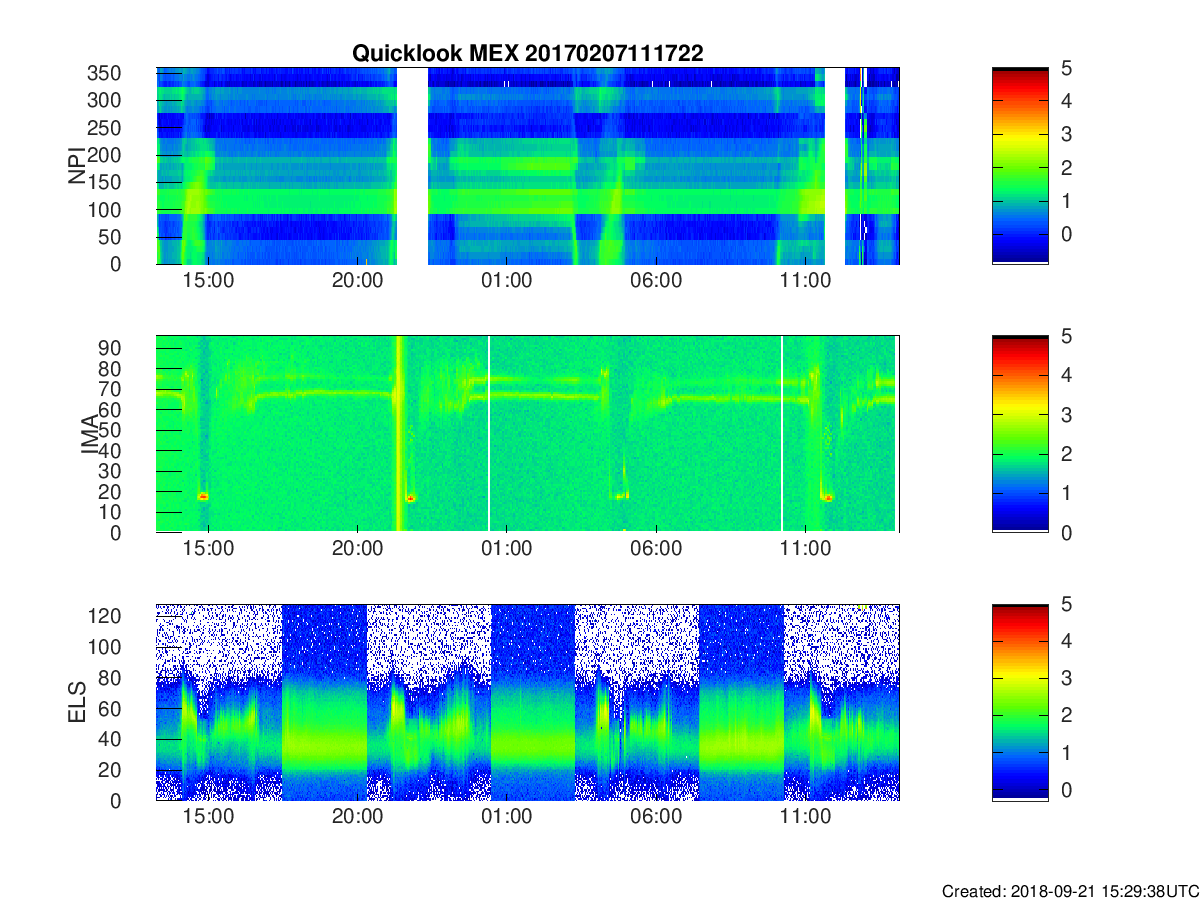Click the 0 label on ELS colorbar
Image resolution: width=1200 pixels, height=900 pixels.
point(1065,790)
